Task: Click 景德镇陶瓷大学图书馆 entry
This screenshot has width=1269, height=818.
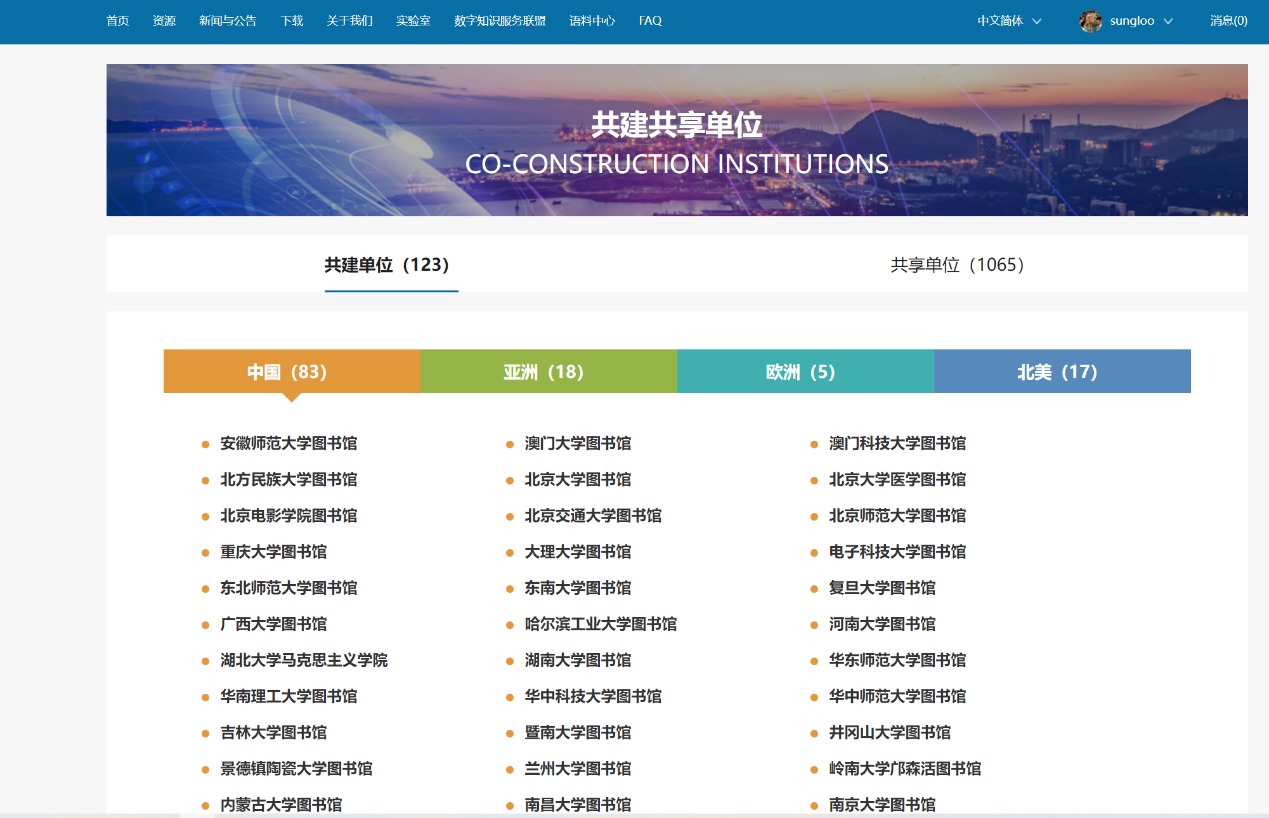Action: click(296, 768)
